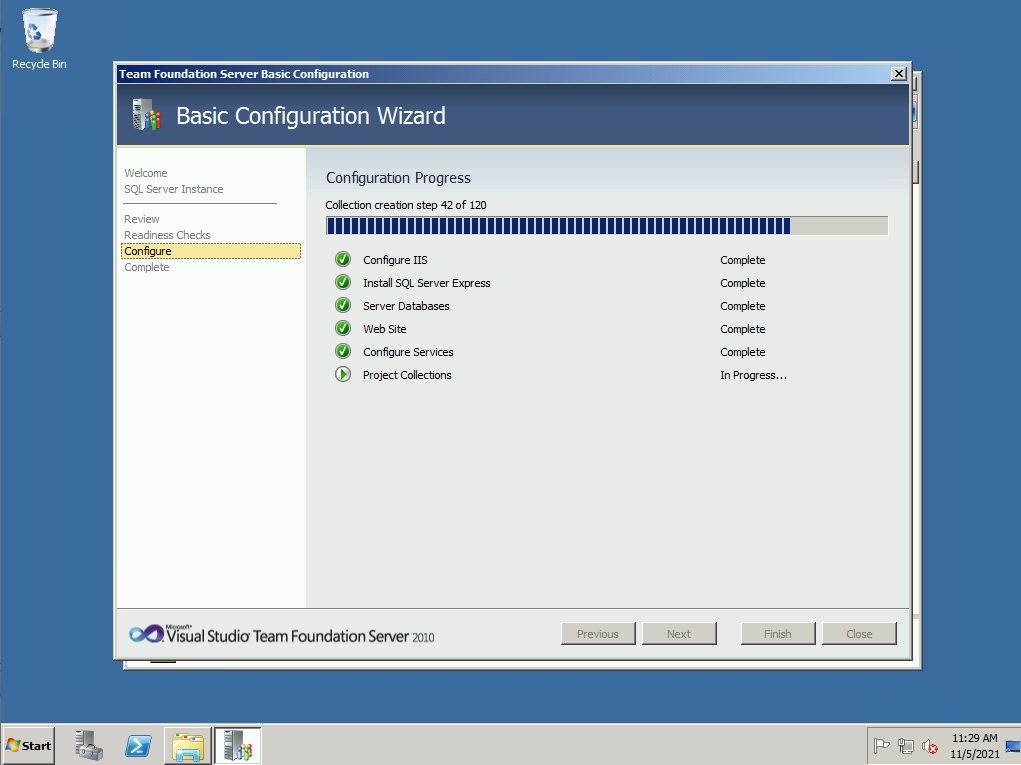This screenshot has height=765, width=1021.
Task: Click the Team Foundation Server logo in wizard header
Action: 146,116
